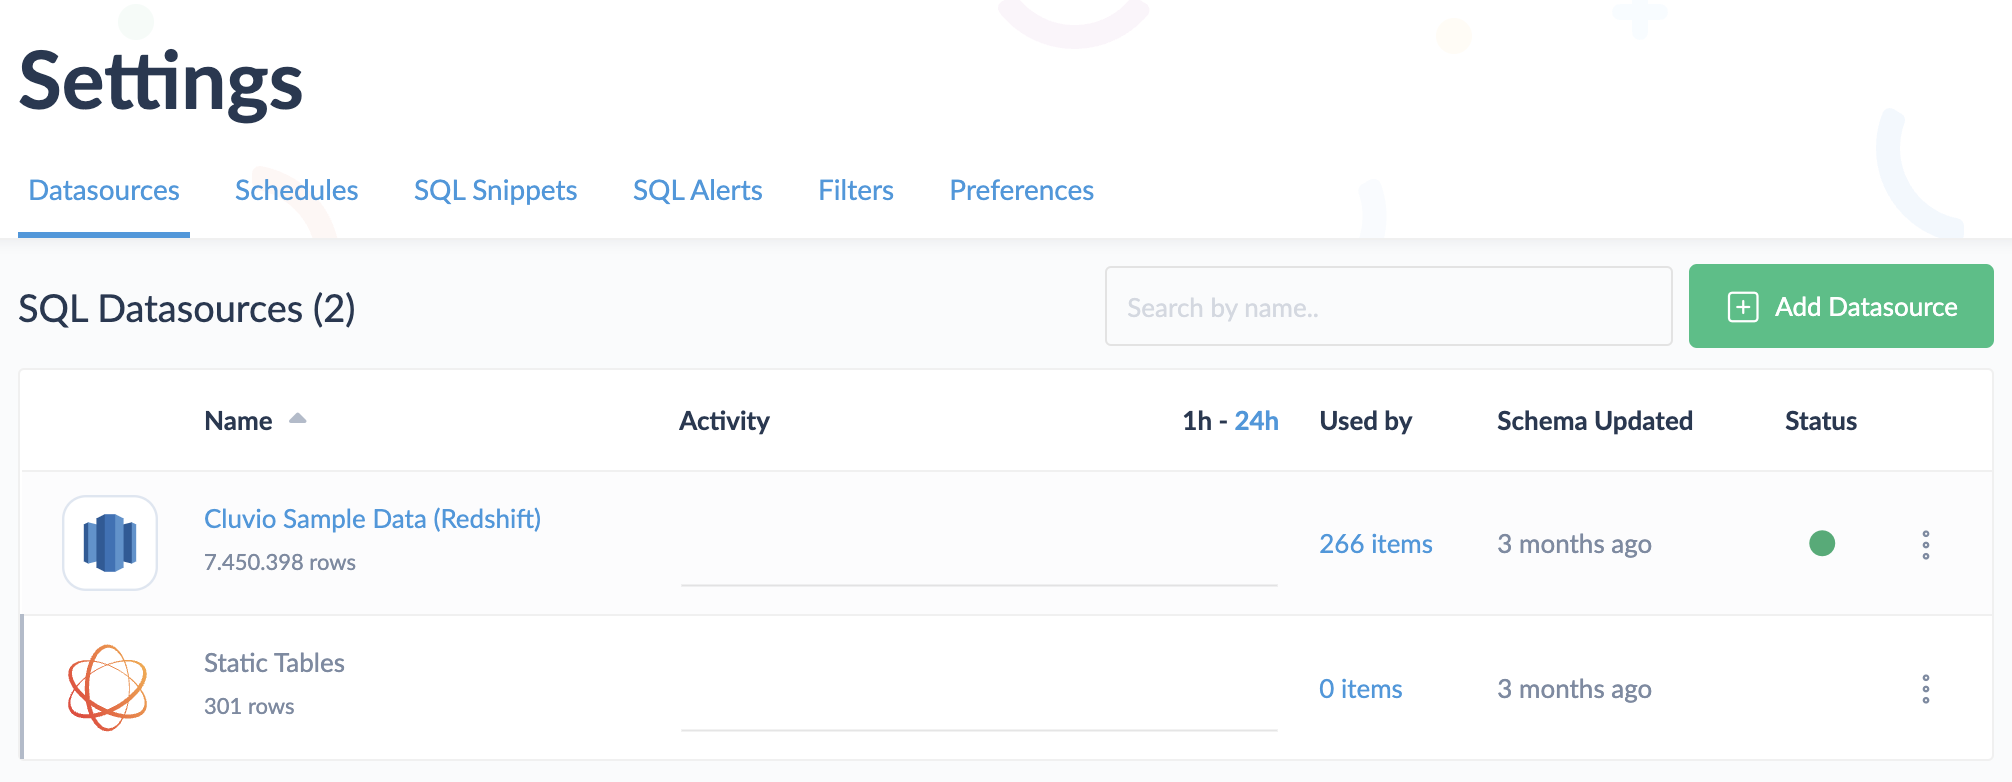
Task: Click the Static Tables atom icon
Action: [108, 687]
